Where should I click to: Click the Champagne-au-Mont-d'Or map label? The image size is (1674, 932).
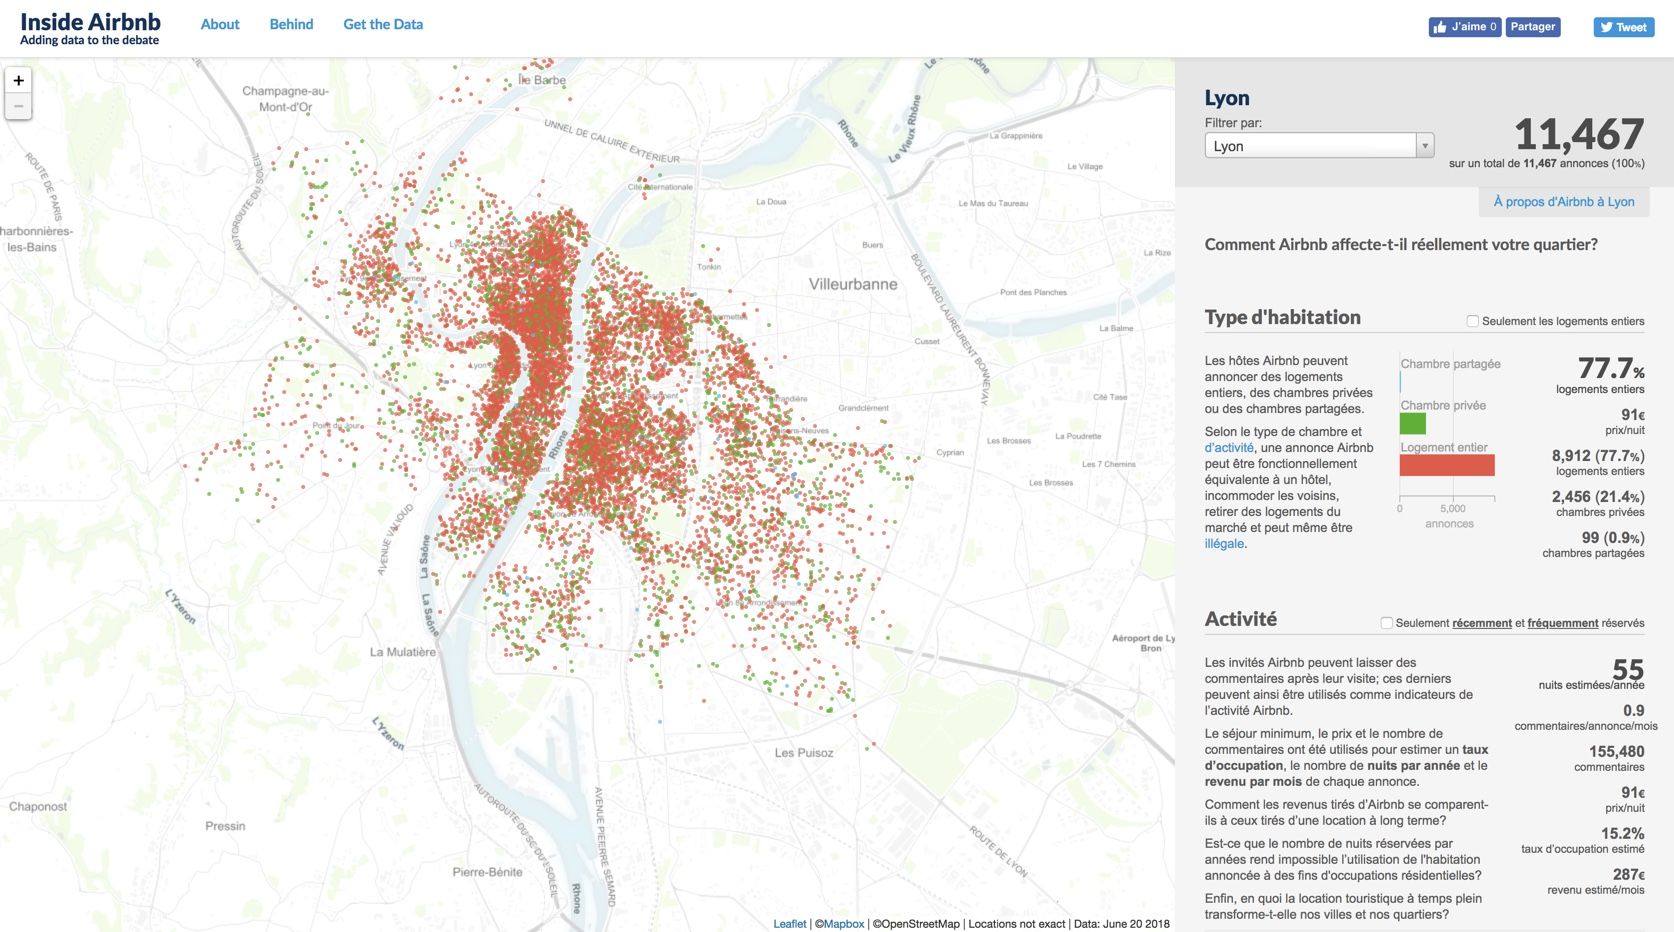coord(285,99)
